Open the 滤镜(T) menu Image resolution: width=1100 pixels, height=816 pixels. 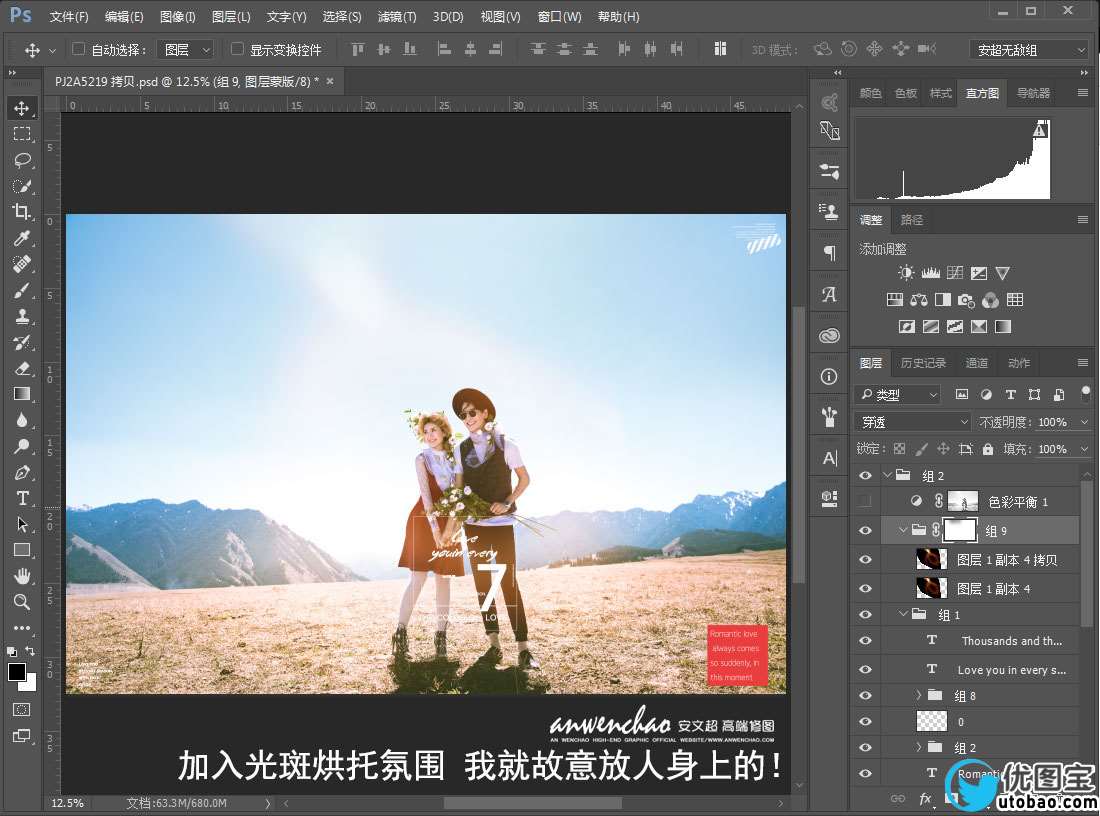(x=396, y=17)
